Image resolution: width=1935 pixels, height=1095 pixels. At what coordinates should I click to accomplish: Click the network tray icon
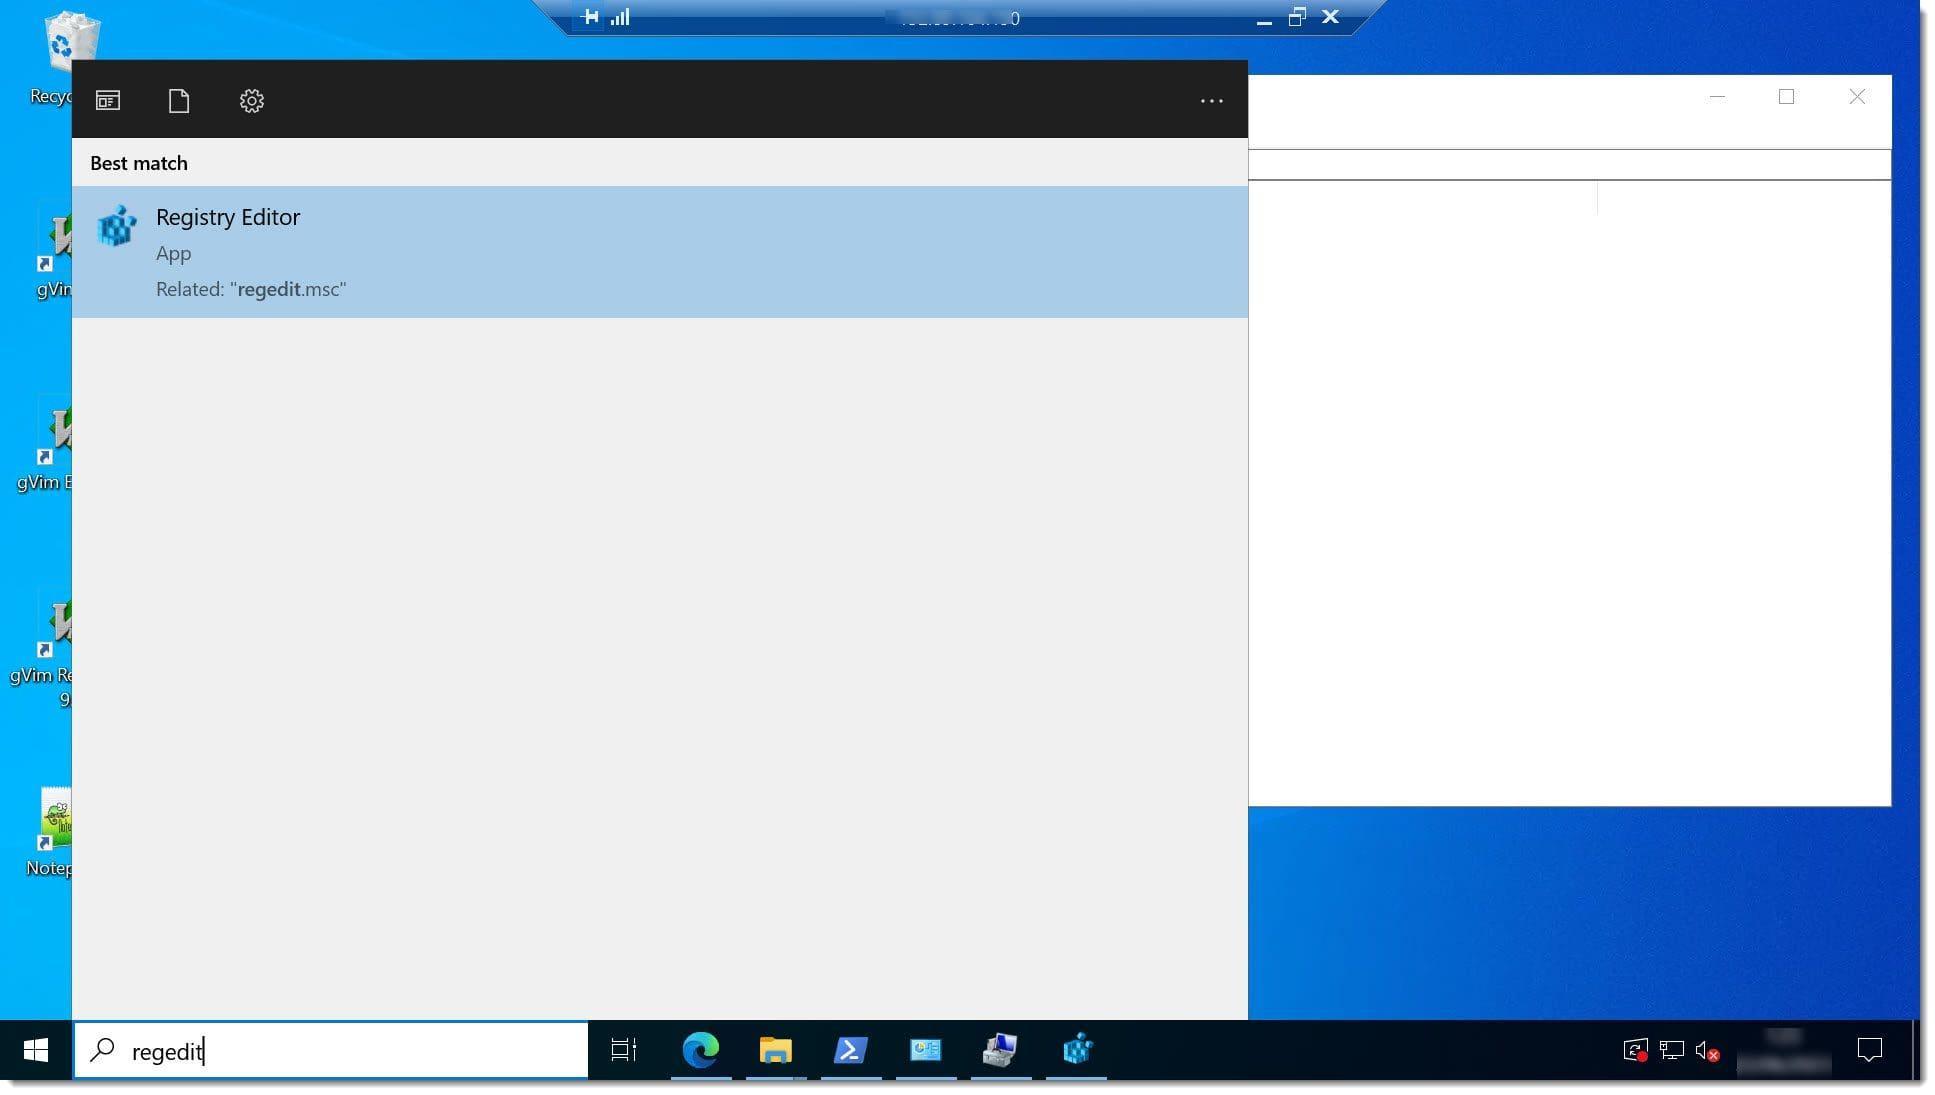pyautogui.click(x=1672, y=1051)
